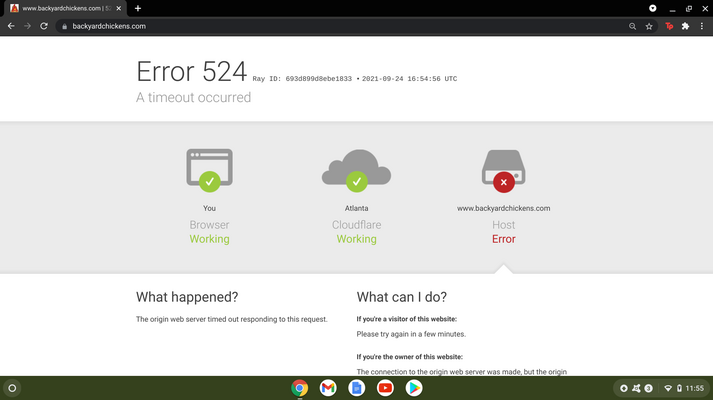Click 'Please try again in a few minutes.'
The image size is (713, 400).
tap(411, 334)
